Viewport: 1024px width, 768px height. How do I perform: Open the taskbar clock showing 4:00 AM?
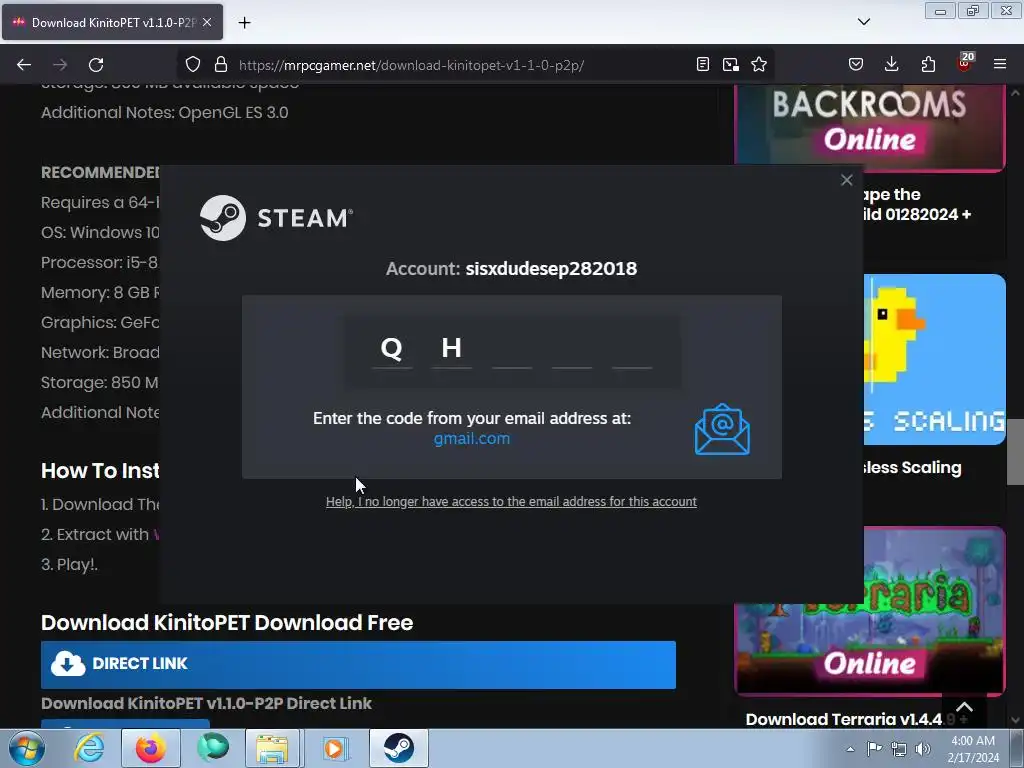click(x=973, y=749)
